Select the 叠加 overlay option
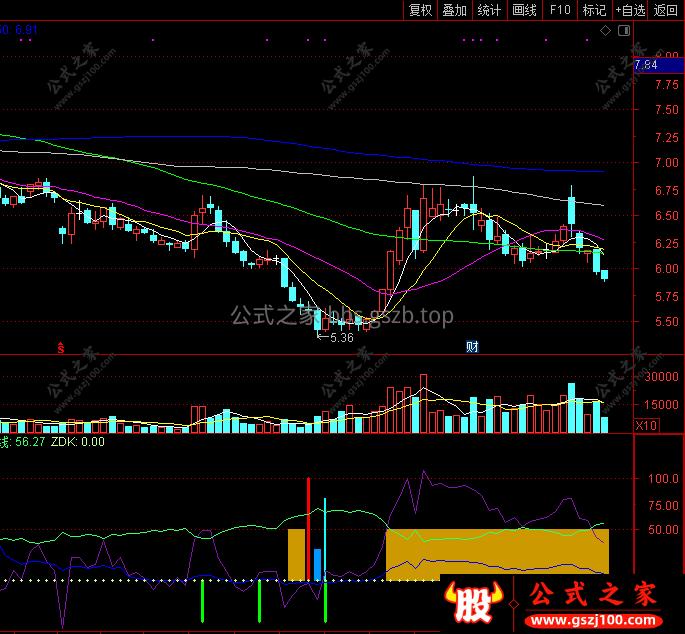This screenshot has height=634, width=685. pyautogui.click(x=455, y=10)
